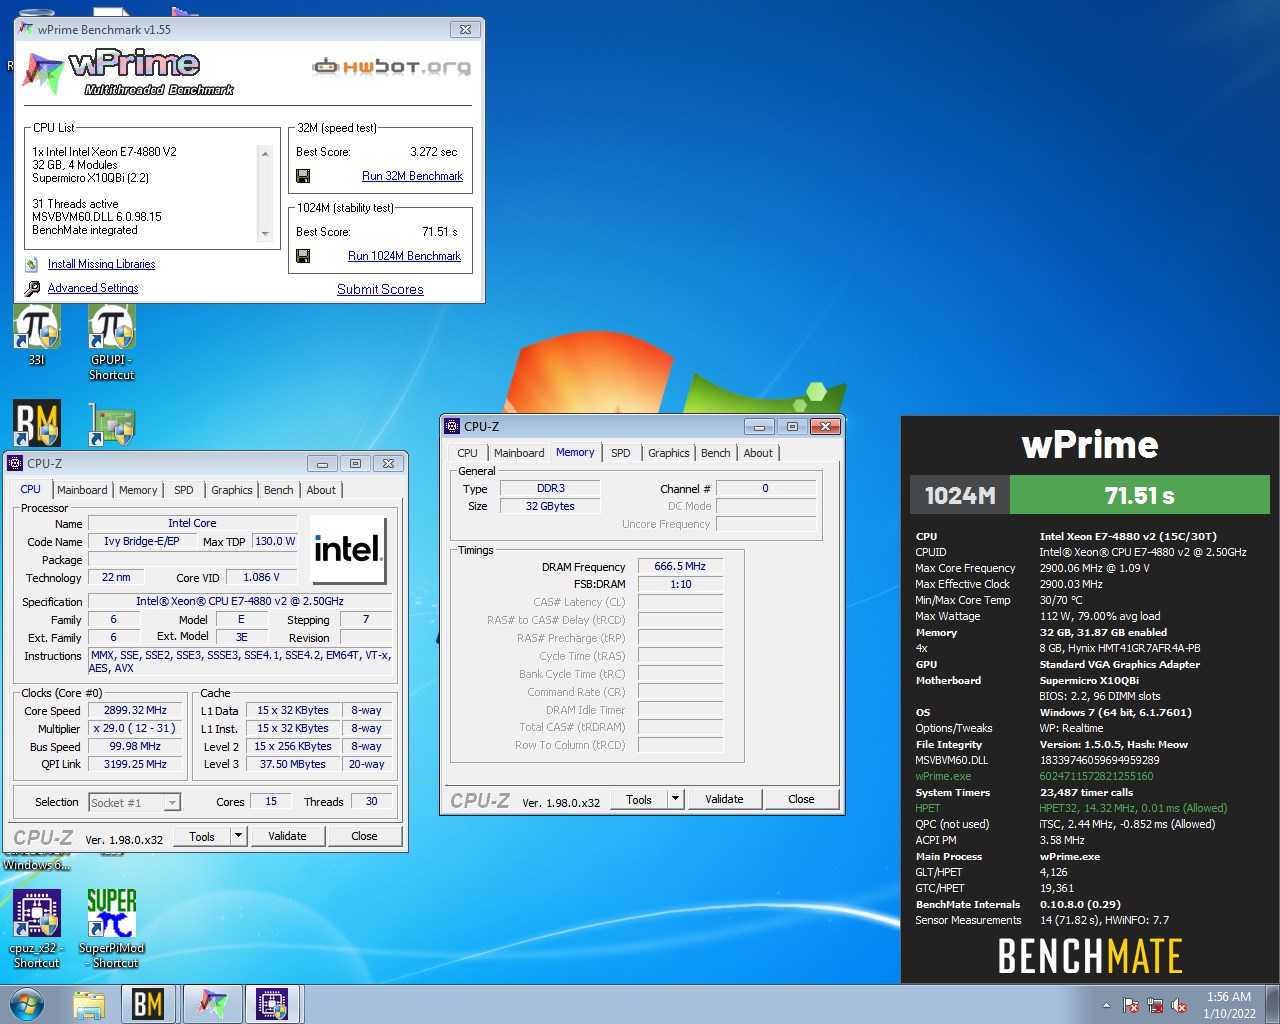Click Tools button in left CPU-Z
Image resolution: width=1280 pixels, height=1024 pixels.
click(202, 836)
